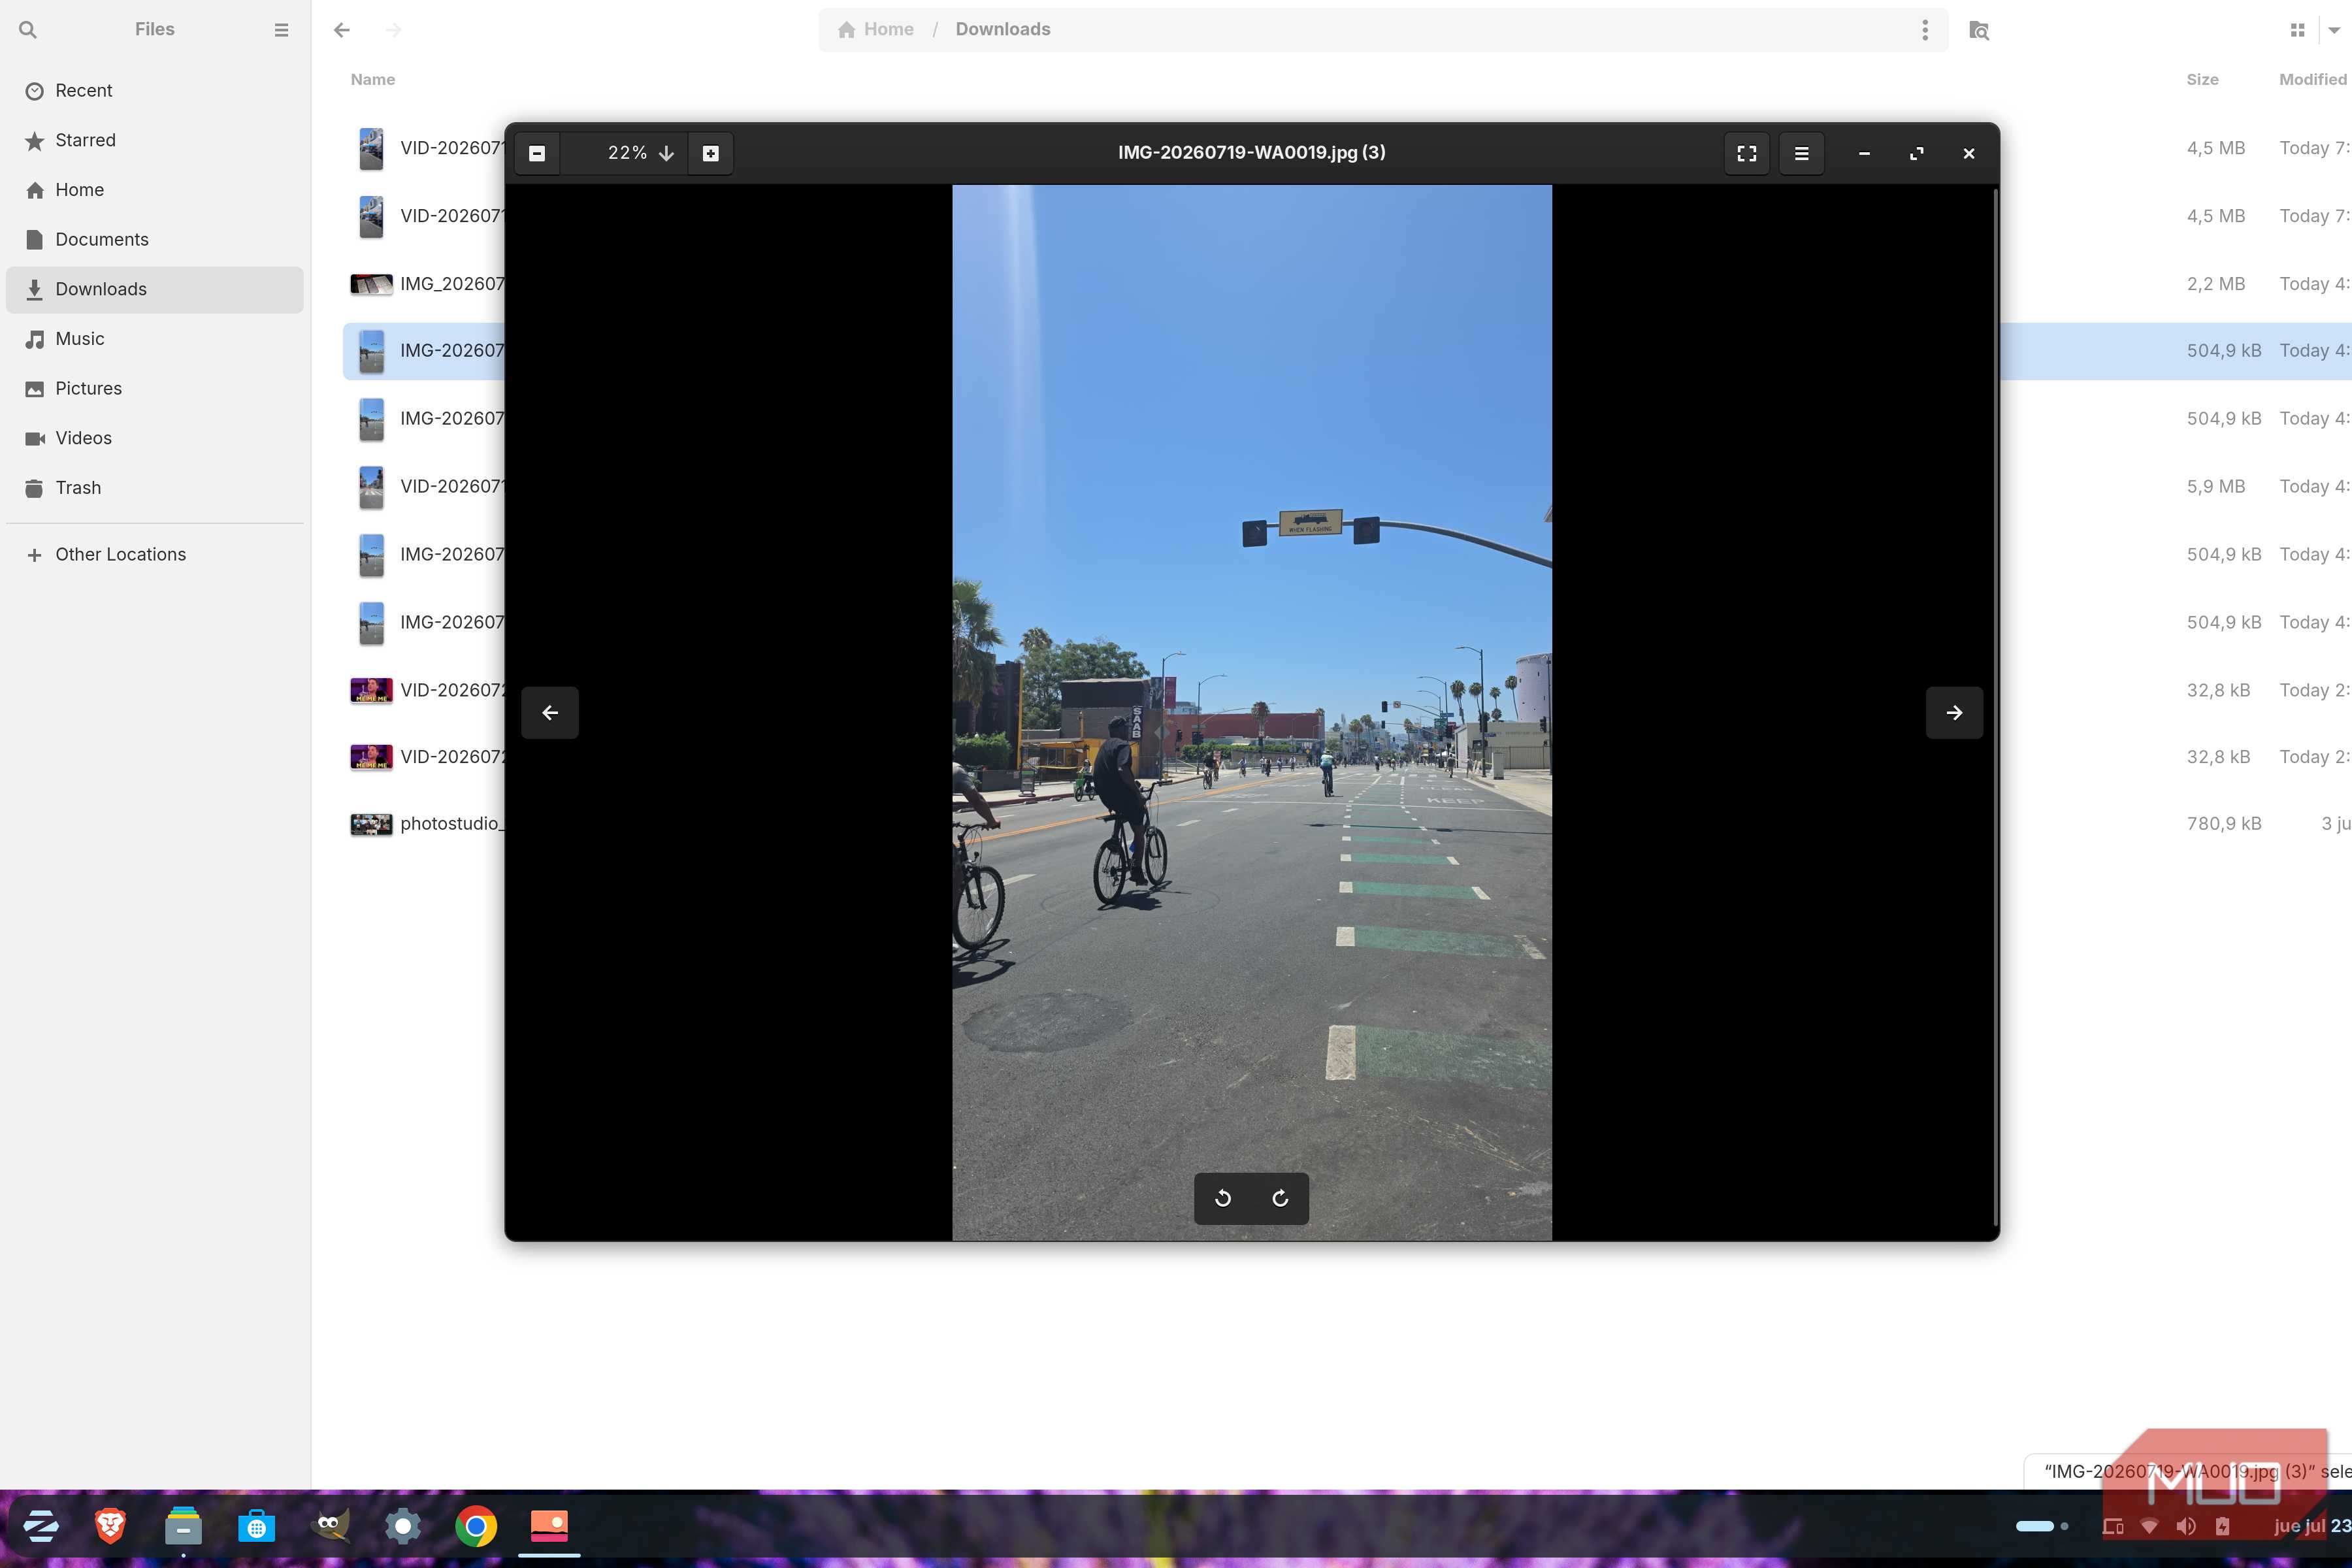Open the Files app from taskbar
Screen dimensions: 2352x1568
pyautogui.click(x=183, y=1526)
